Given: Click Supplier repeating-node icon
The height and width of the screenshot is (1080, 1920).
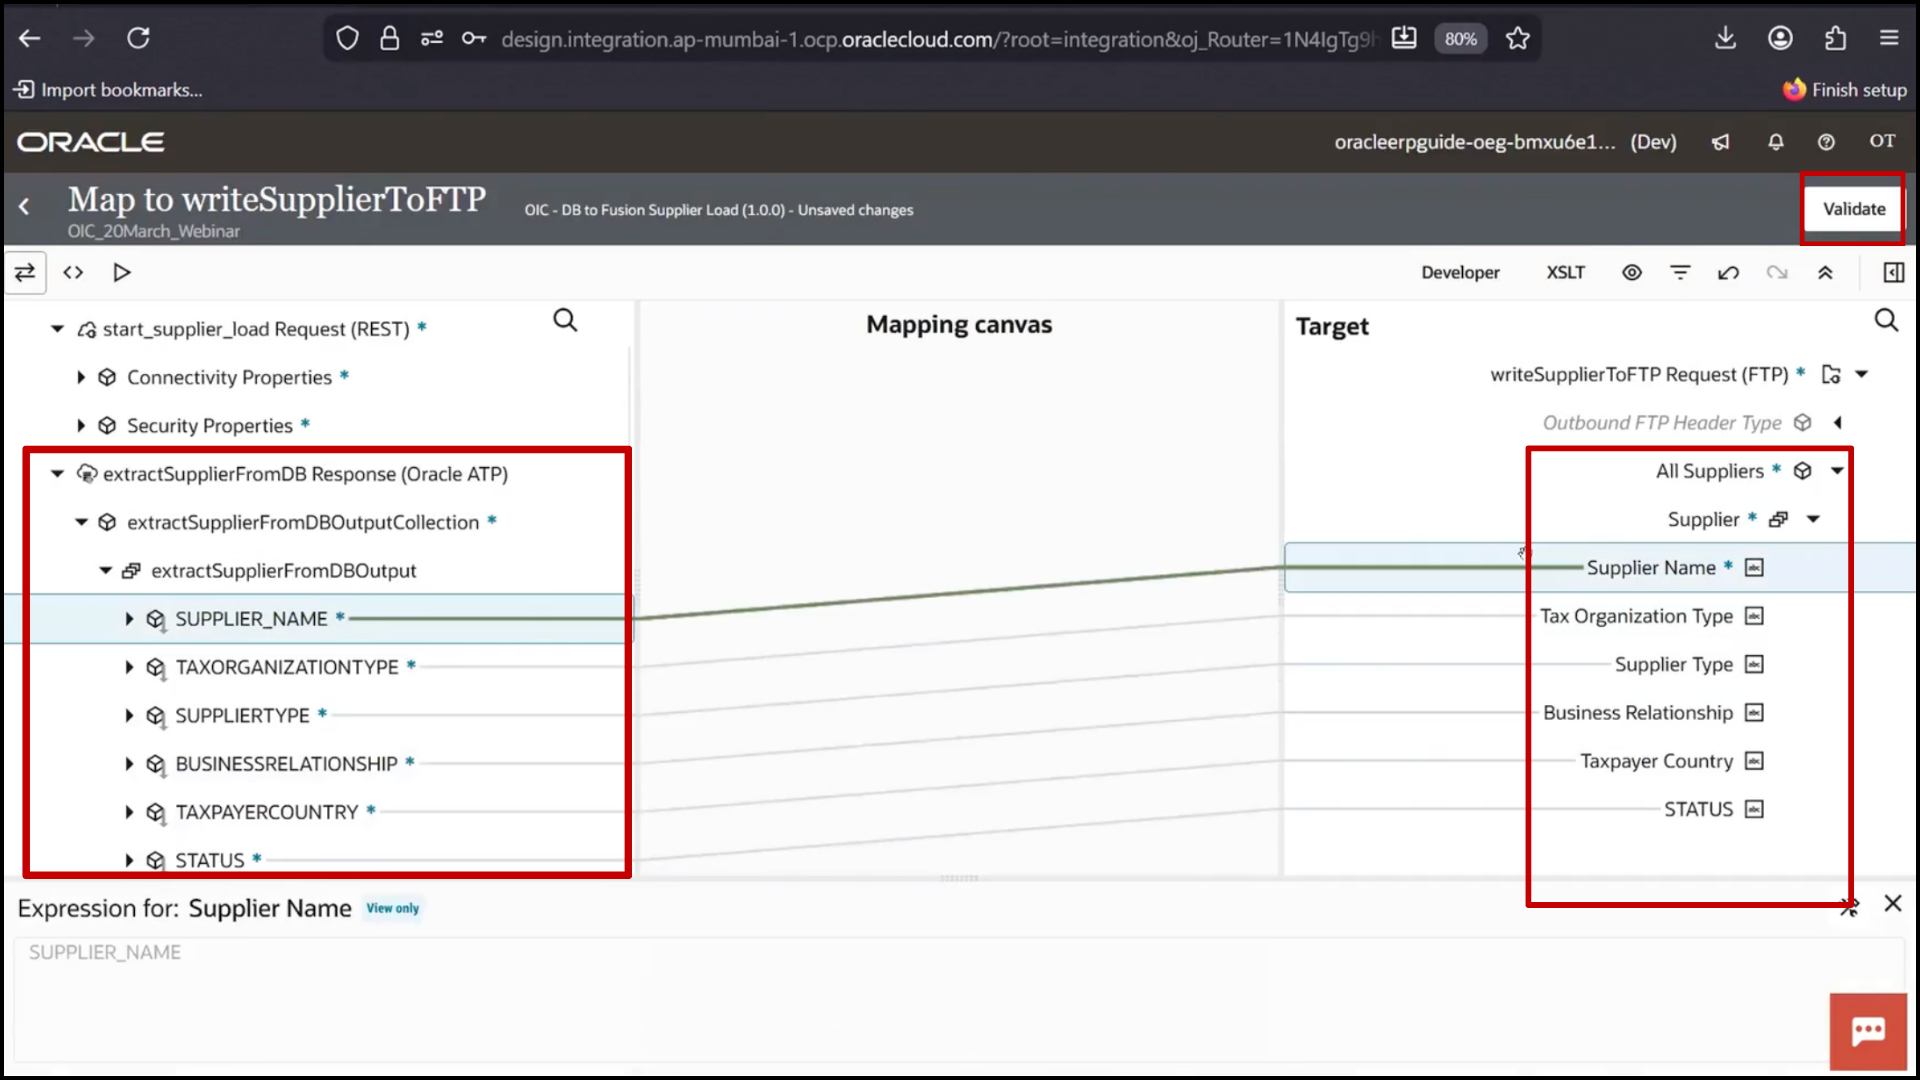Looking at the screenshot, I should (x=1778, y=519).
